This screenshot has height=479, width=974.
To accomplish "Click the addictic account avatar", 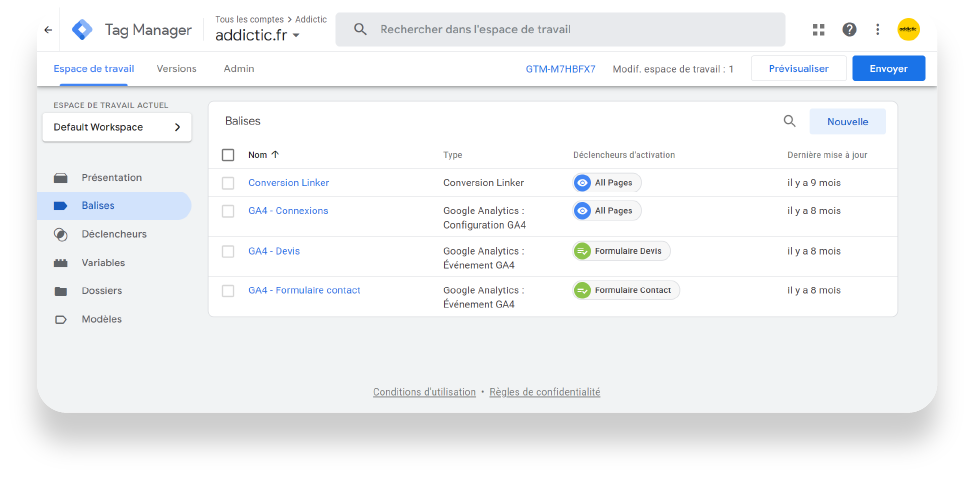I will [x=908, y=30].
